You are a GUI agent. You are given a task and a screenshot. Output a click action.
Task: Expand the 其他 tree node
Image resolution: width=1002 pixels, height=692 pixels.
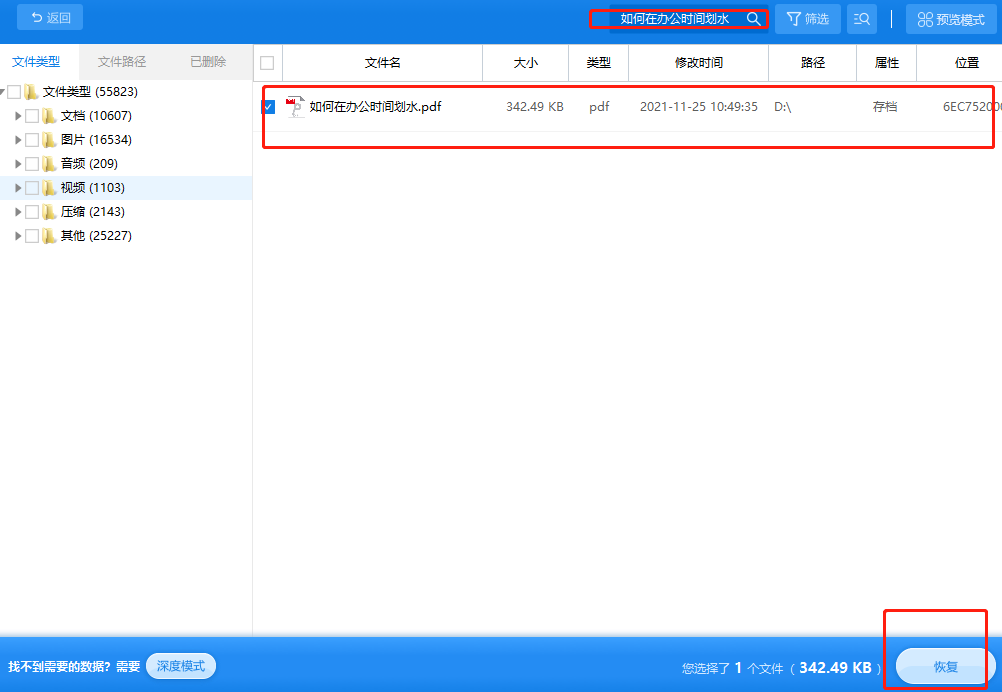18,236
